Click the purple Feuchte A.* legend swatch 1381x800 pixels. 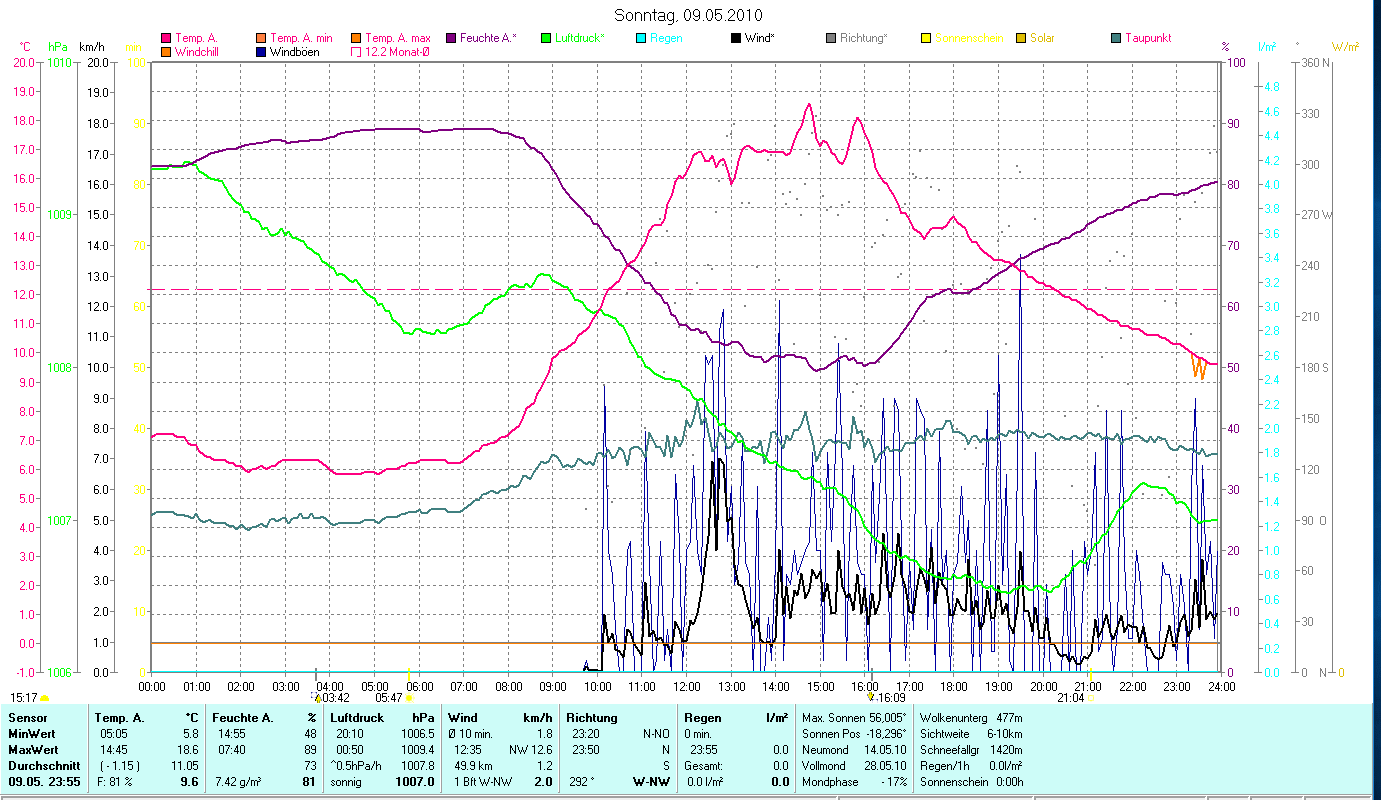tap(451, 38)
